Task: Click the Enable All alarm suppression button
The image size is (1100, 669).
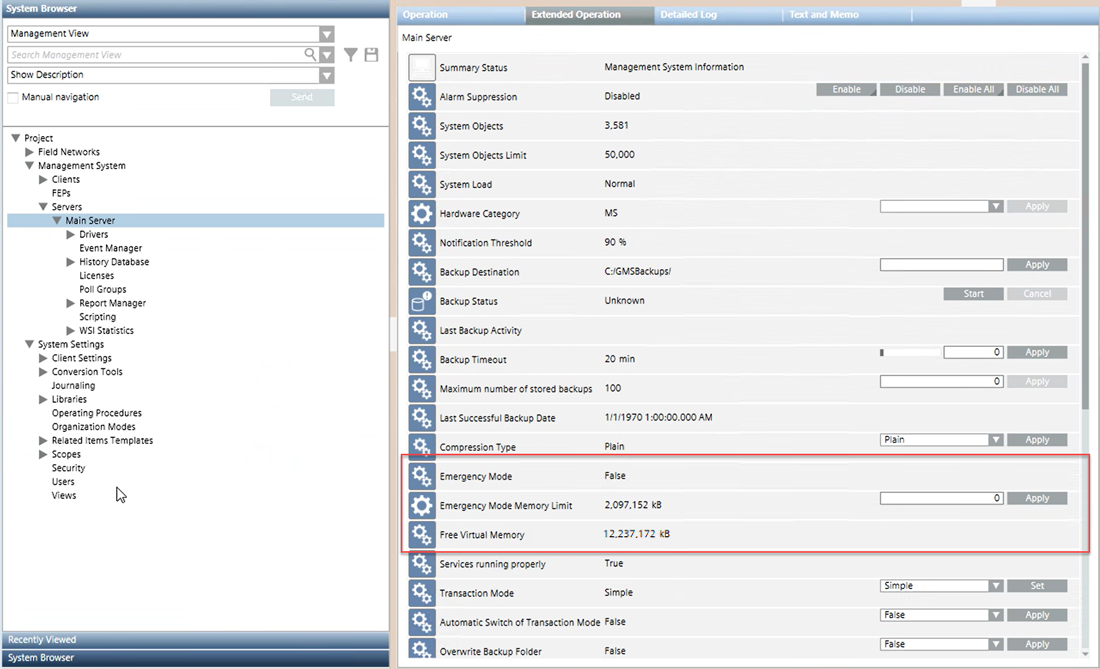Action: (973, 90)
